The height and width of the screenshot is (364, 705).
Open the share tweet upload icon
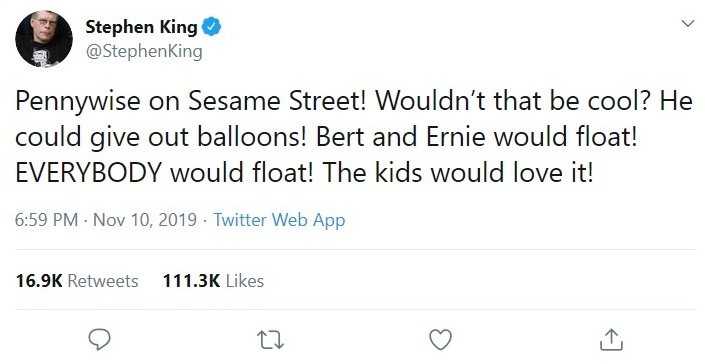pos(611,340)
